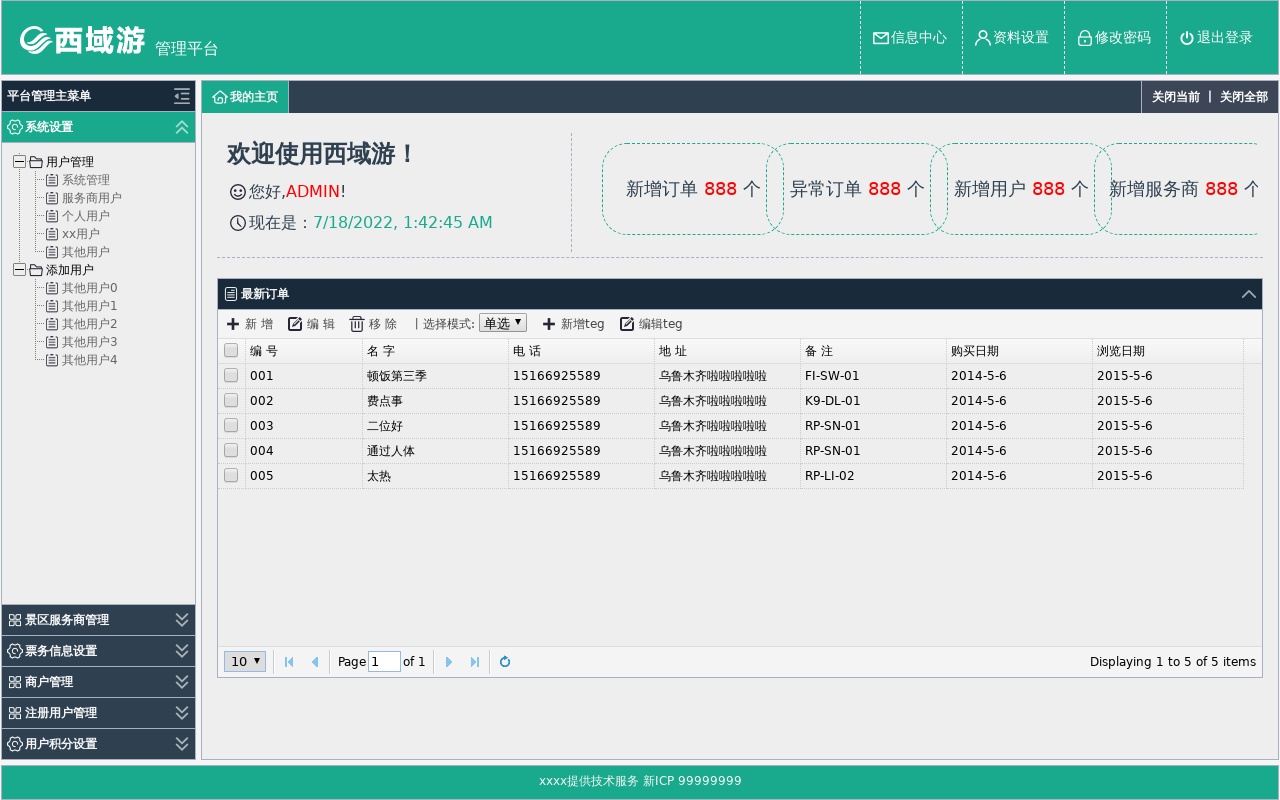Collapse sidebar with the menu toggle icon
The height and width of the screenshot is (800, 1280).
point(181,96)
